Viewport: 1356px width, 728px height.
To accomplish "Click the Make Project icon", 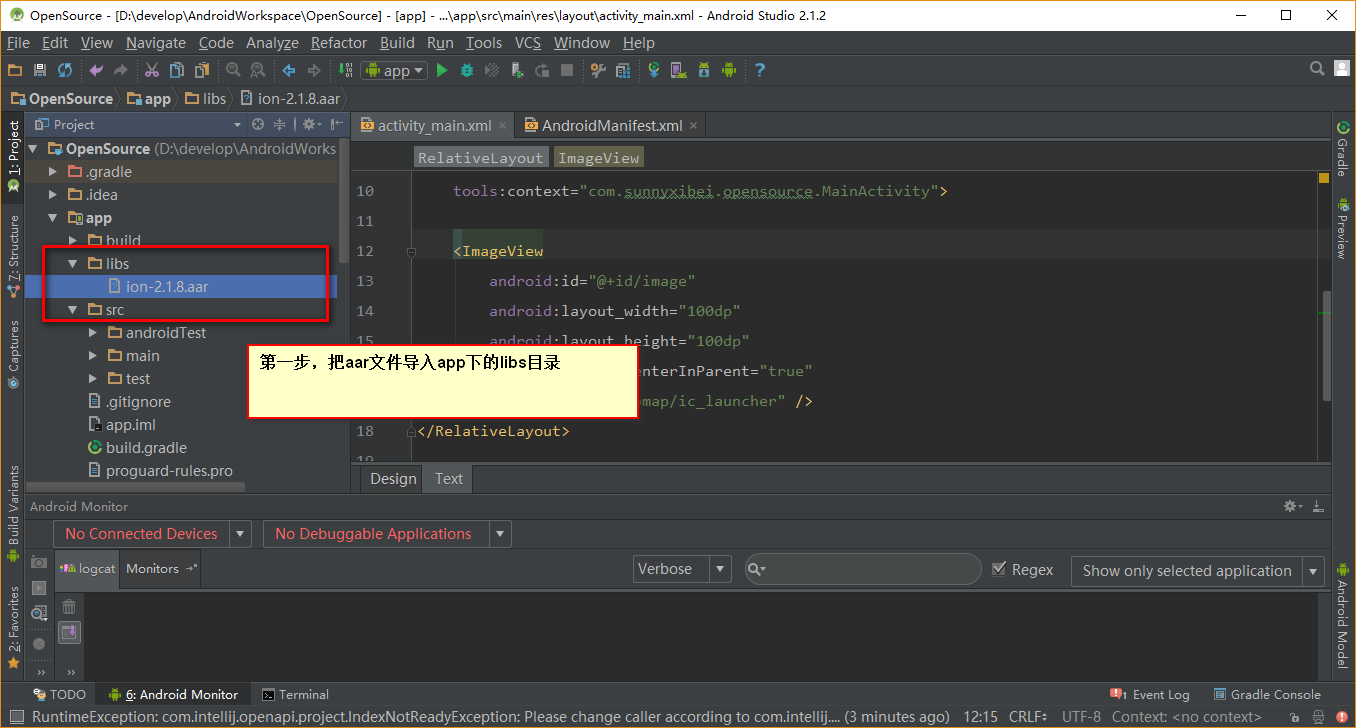I will click(x=345, y=70).
